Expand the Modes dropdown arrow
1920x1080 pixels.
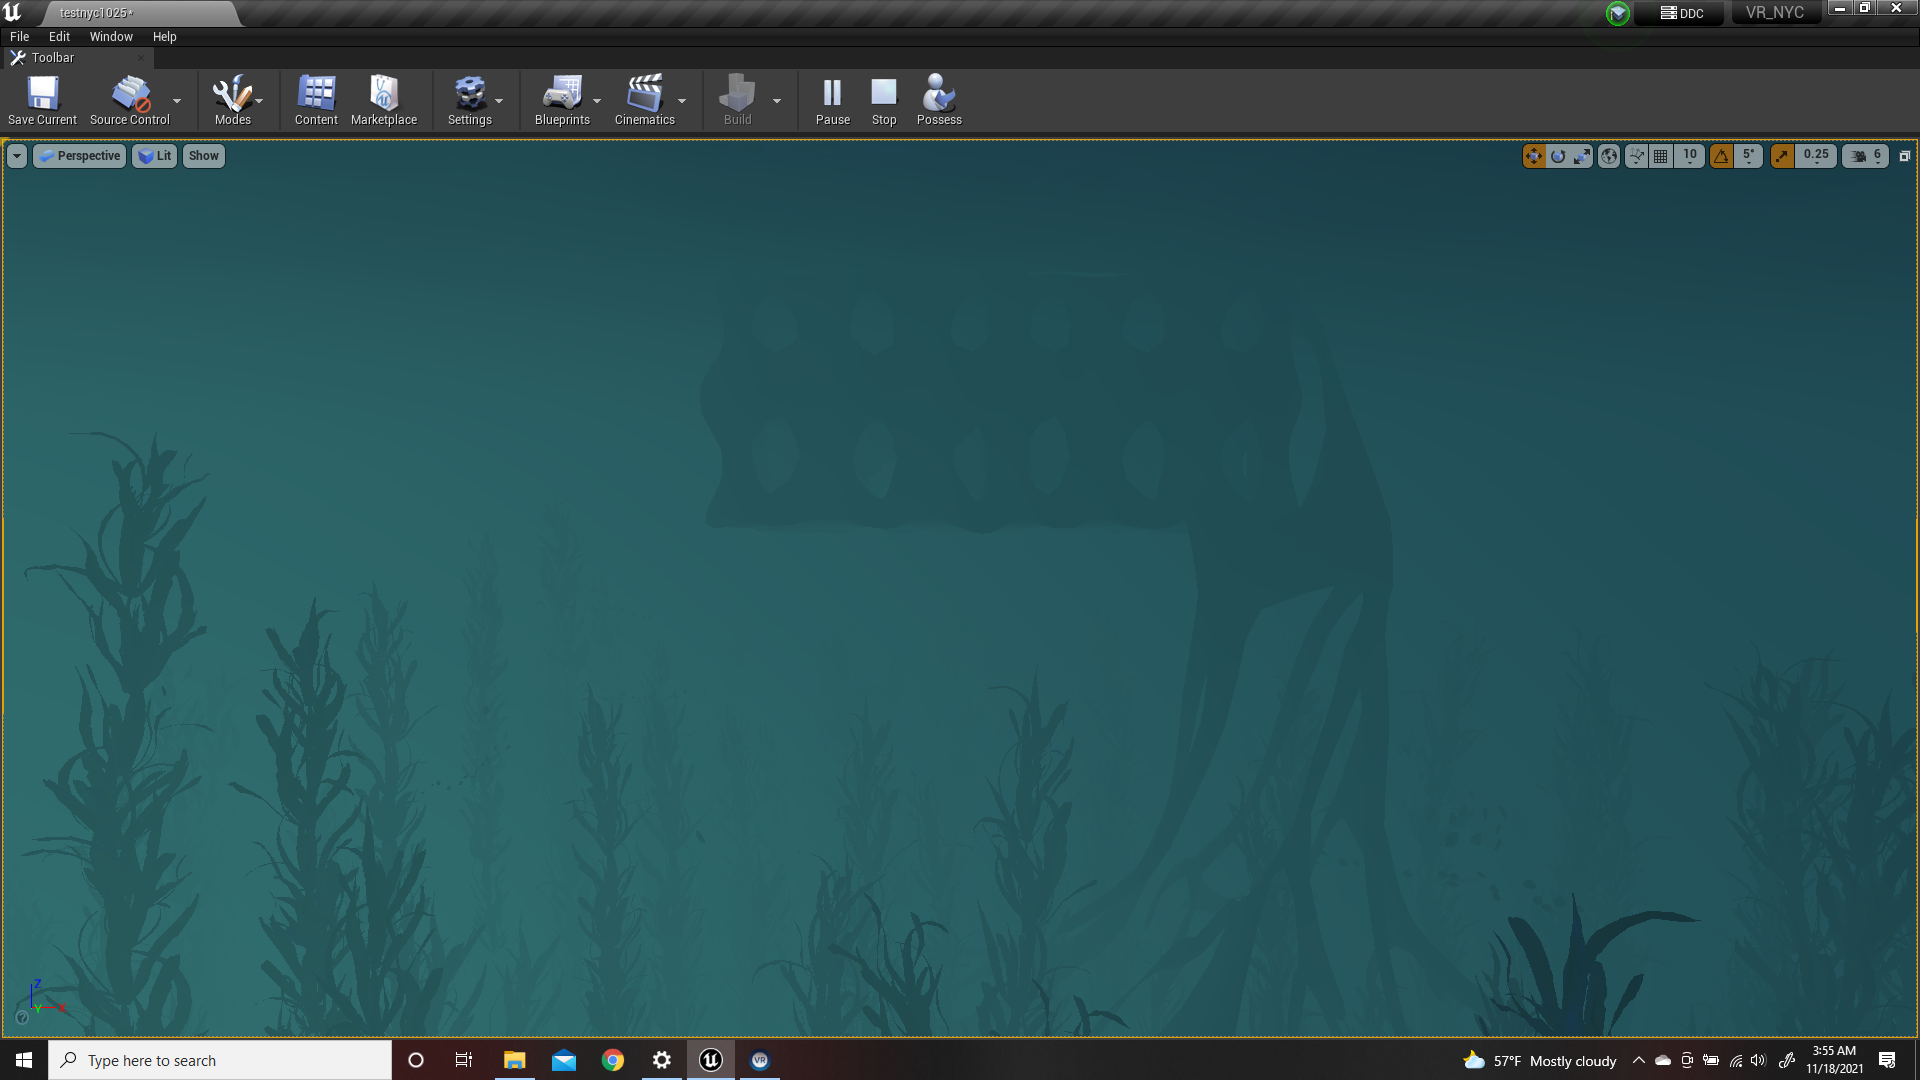[259, 100]
